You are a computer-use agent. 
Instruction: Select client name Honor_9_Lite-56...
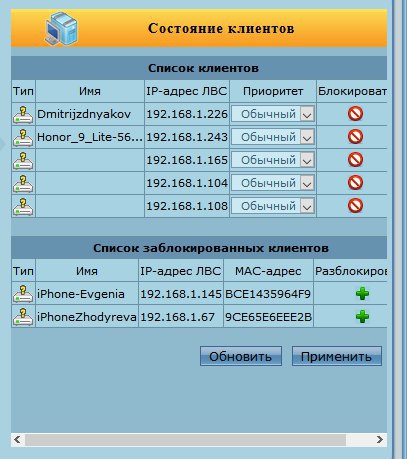[90, 137]
